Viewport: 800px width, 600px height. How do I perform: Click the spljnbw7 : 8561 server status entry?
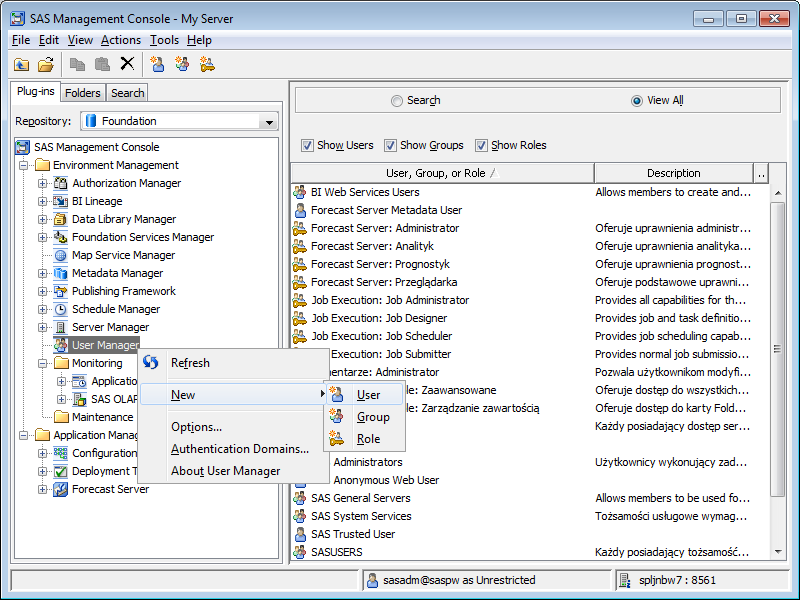tap(702, 580)
